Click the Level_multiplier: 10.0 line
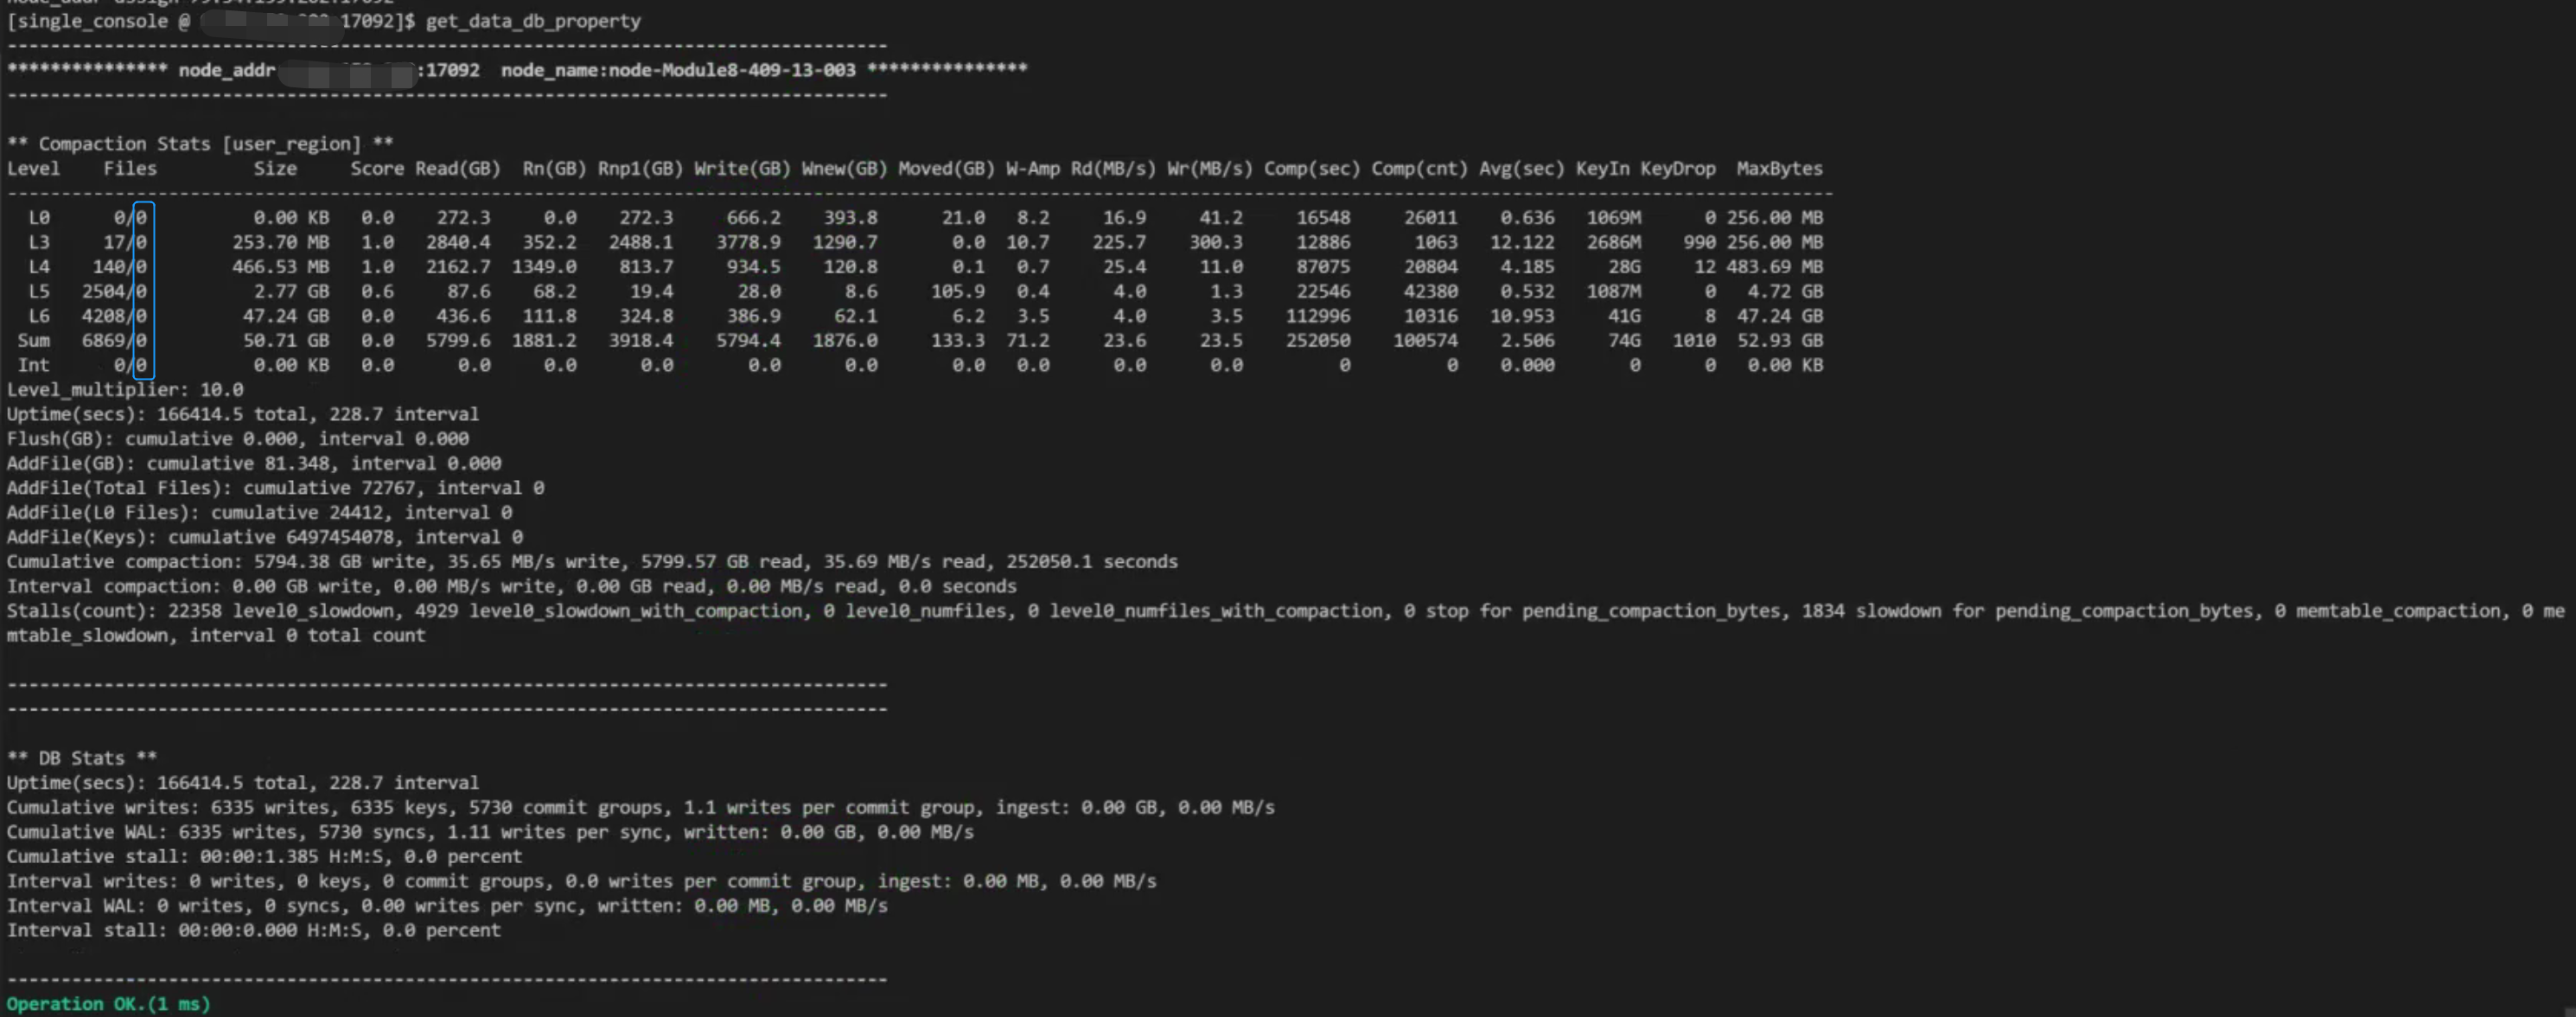Viewport: 2576px width, 1017px height. 125,390
